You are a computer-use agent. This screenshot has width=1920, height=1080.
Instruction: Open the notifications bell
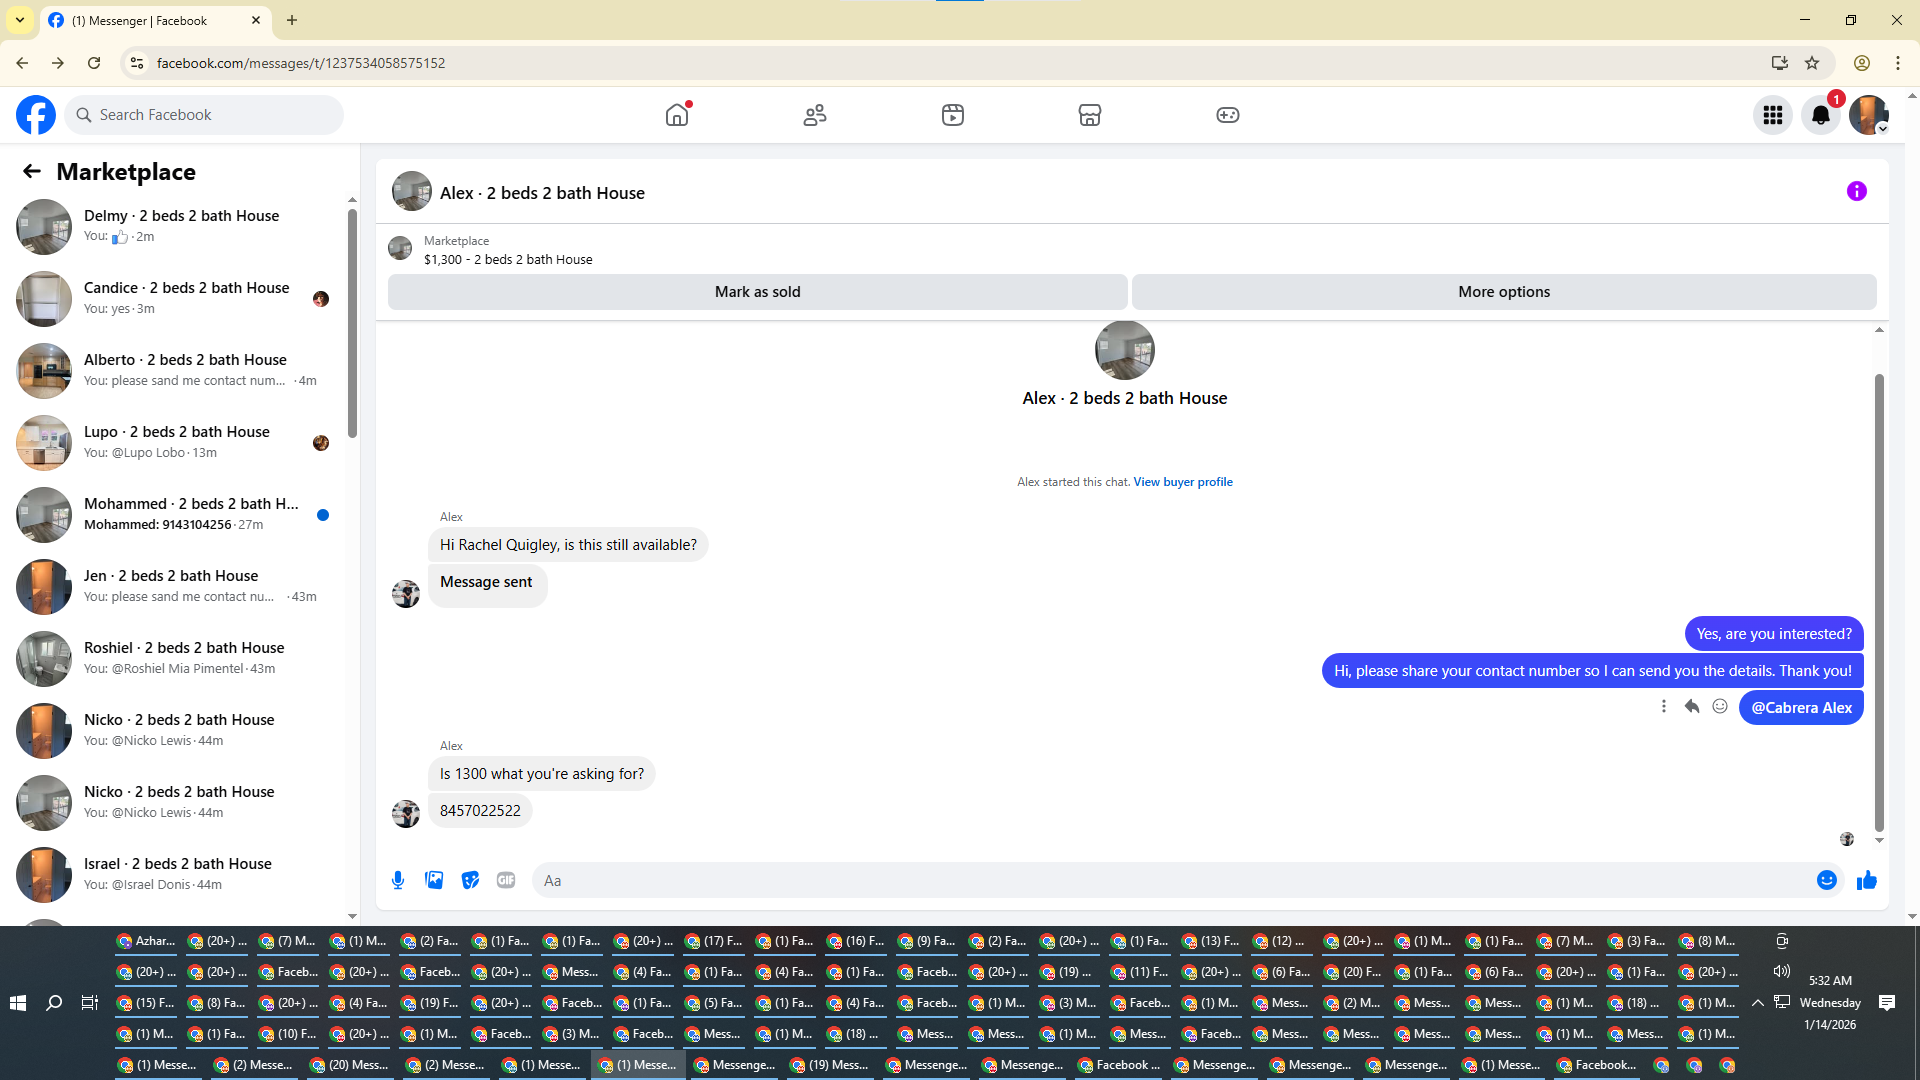click(x=1820, y=115)
